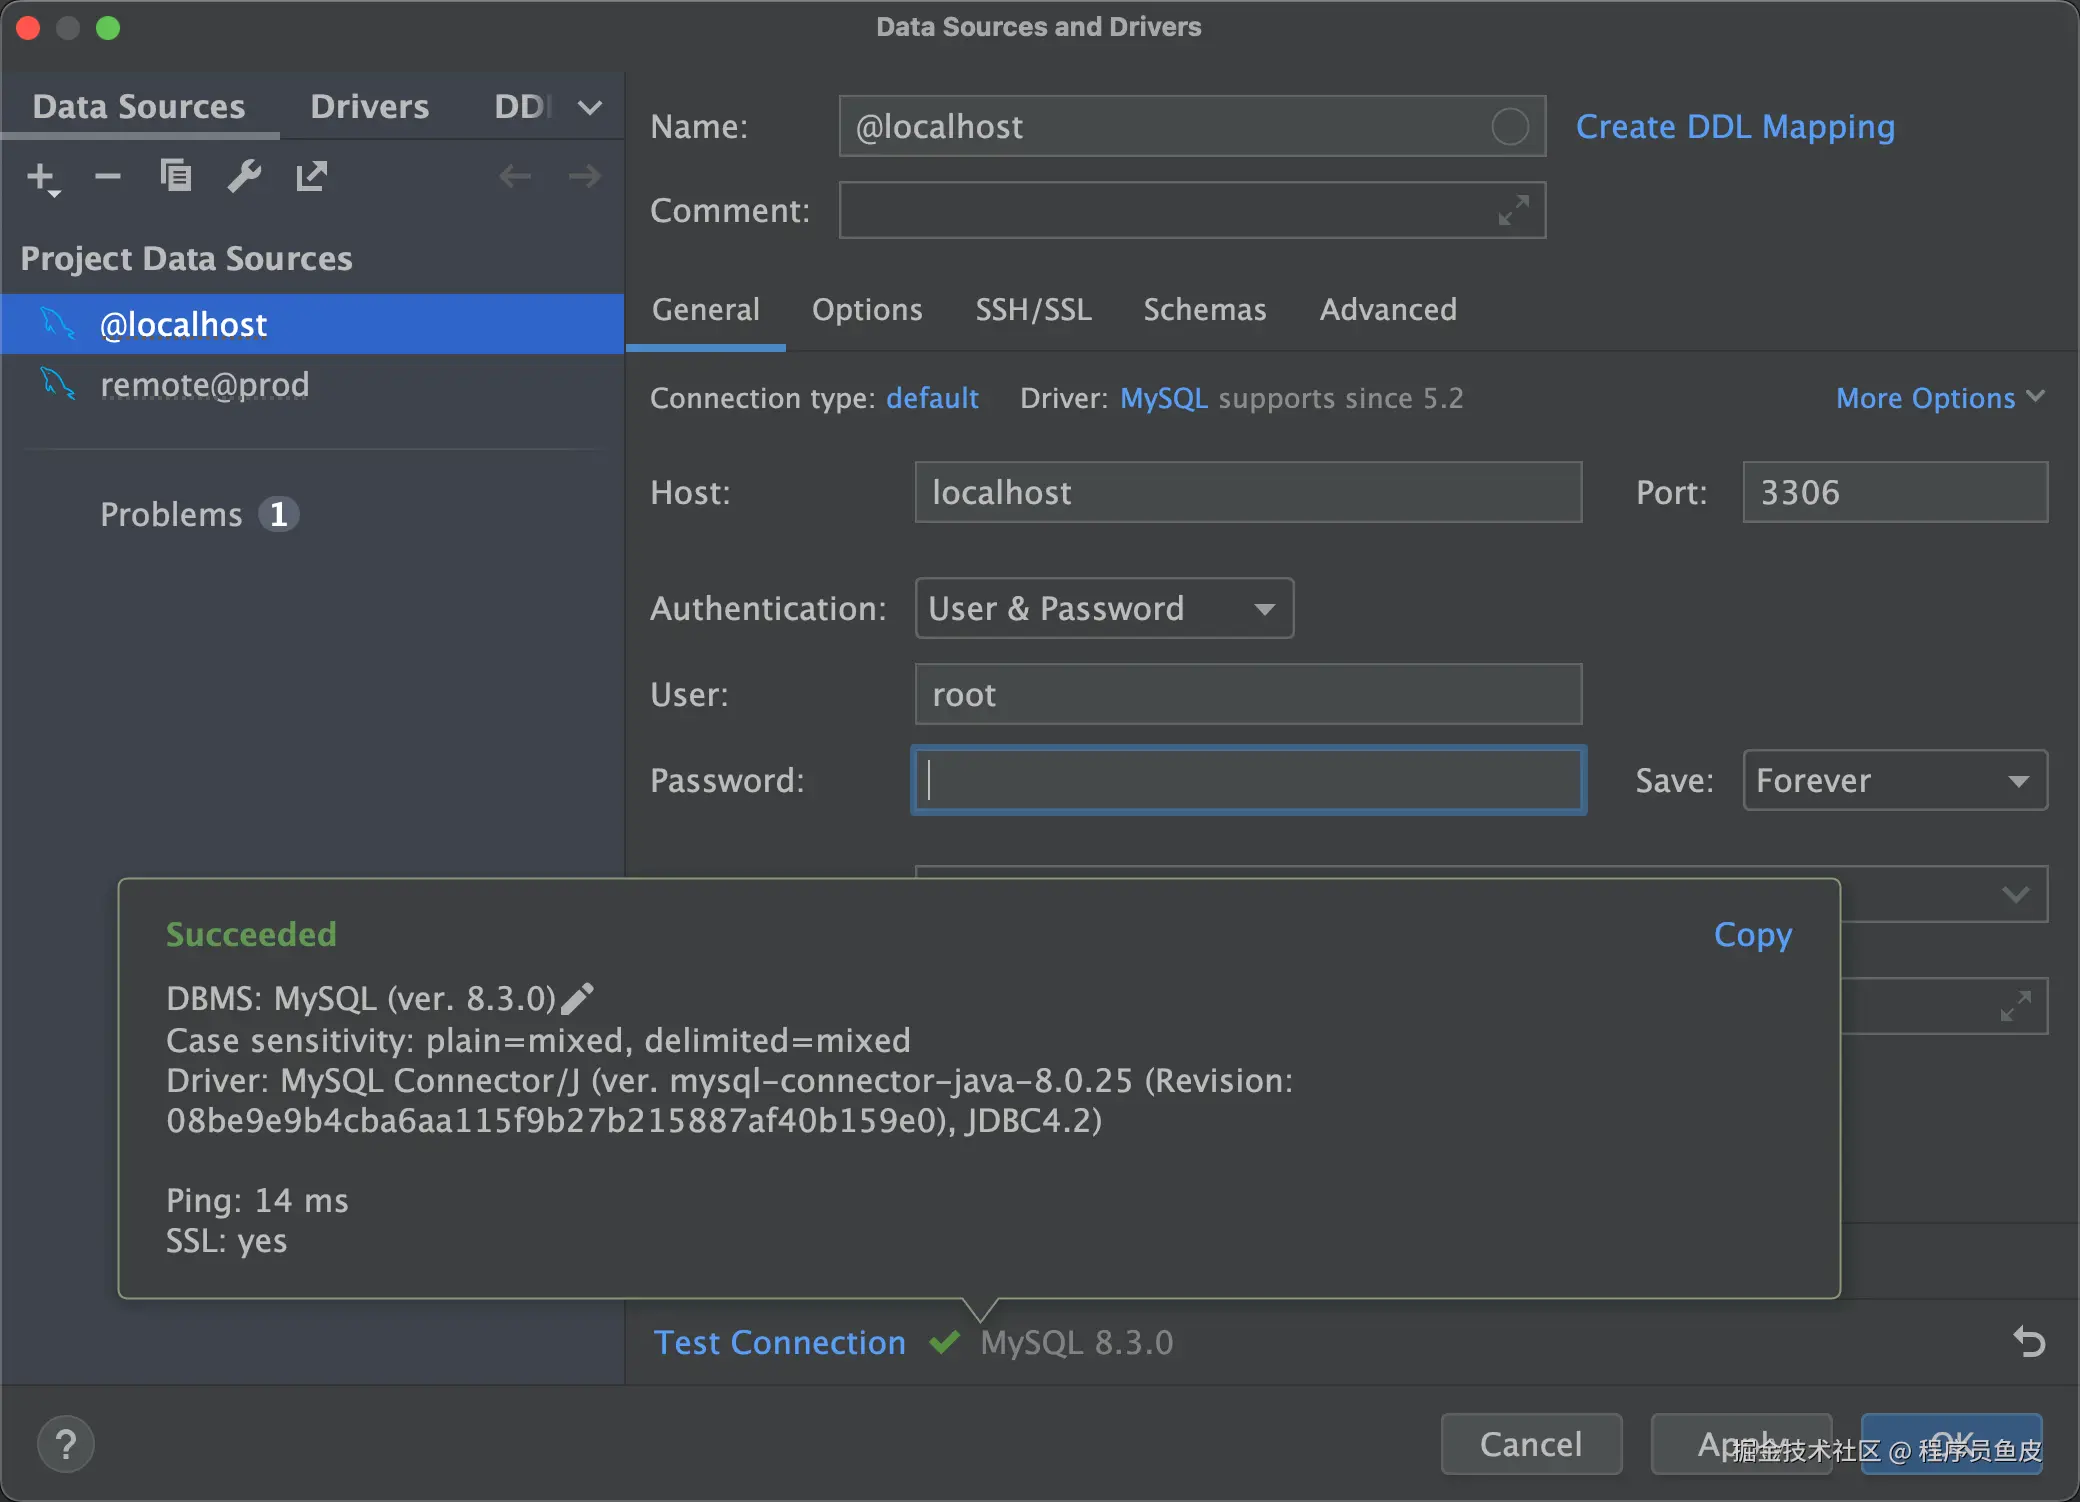Click the Add data source plus icon
The width and height of the screenshot is (2080, 1502).
(x=41, y=177)
